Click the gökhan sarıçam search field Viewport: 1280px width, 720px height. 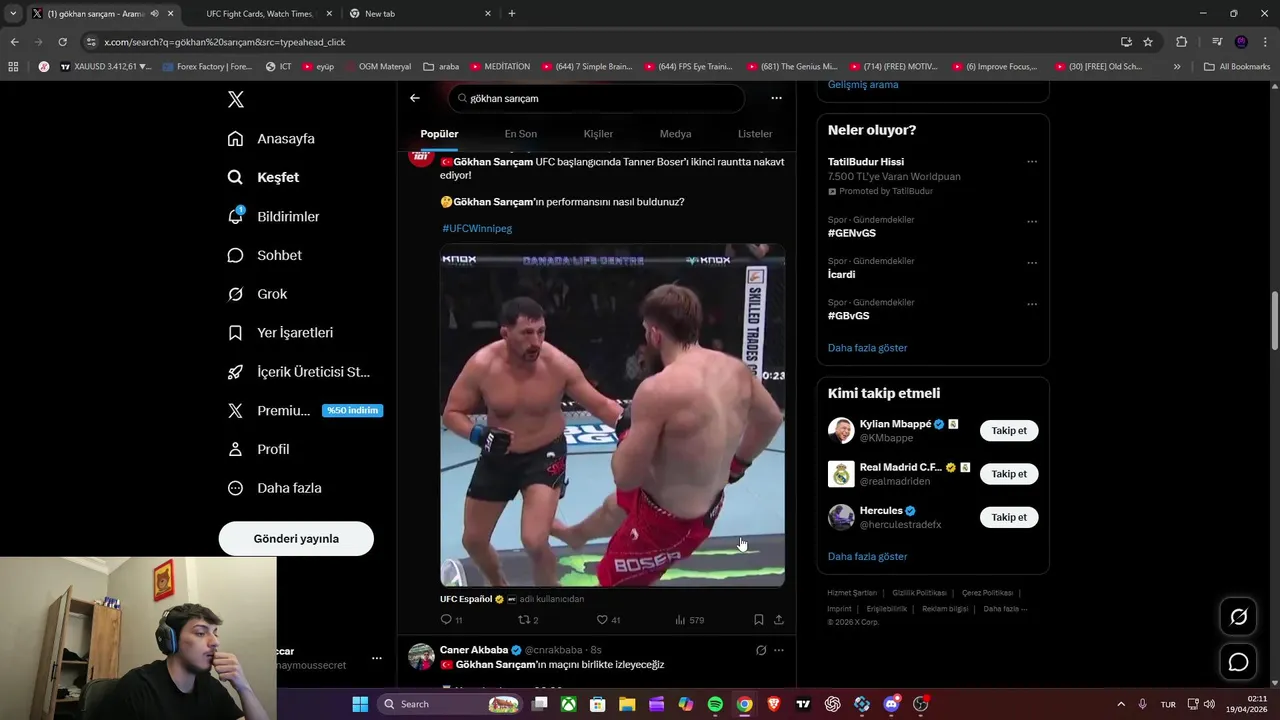point(596,98)
